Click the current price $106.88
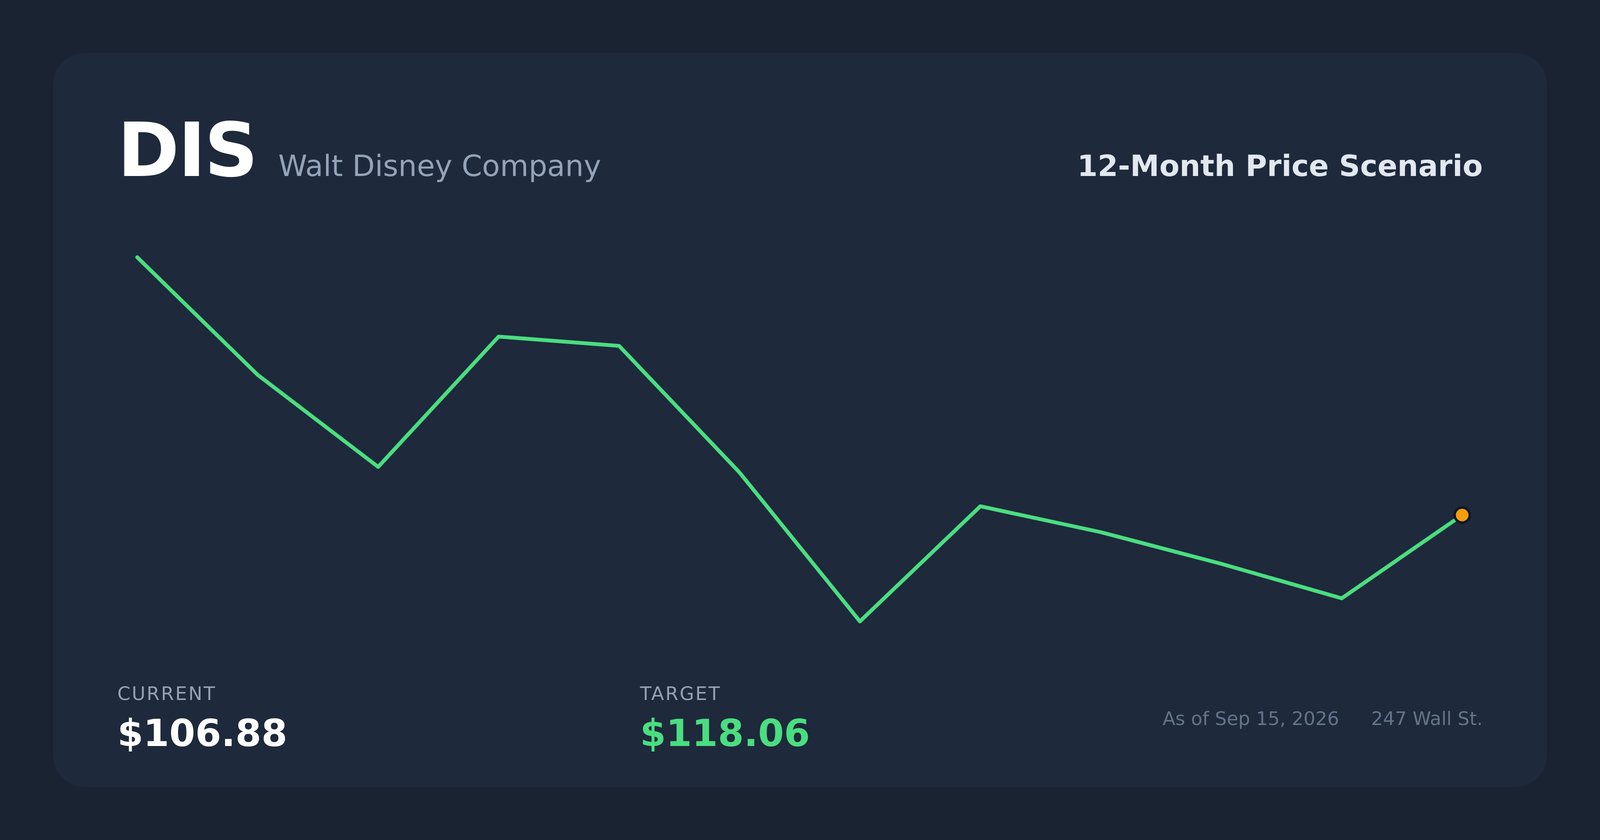 coord(202,733)
